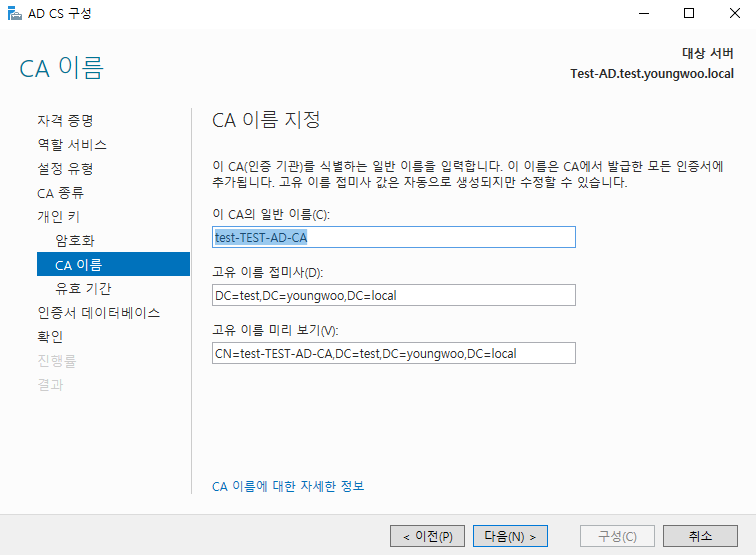Click the 이 CA의 일반 이름(C) label
Viewport: 756px width, 555px height.
click(271, 215)
